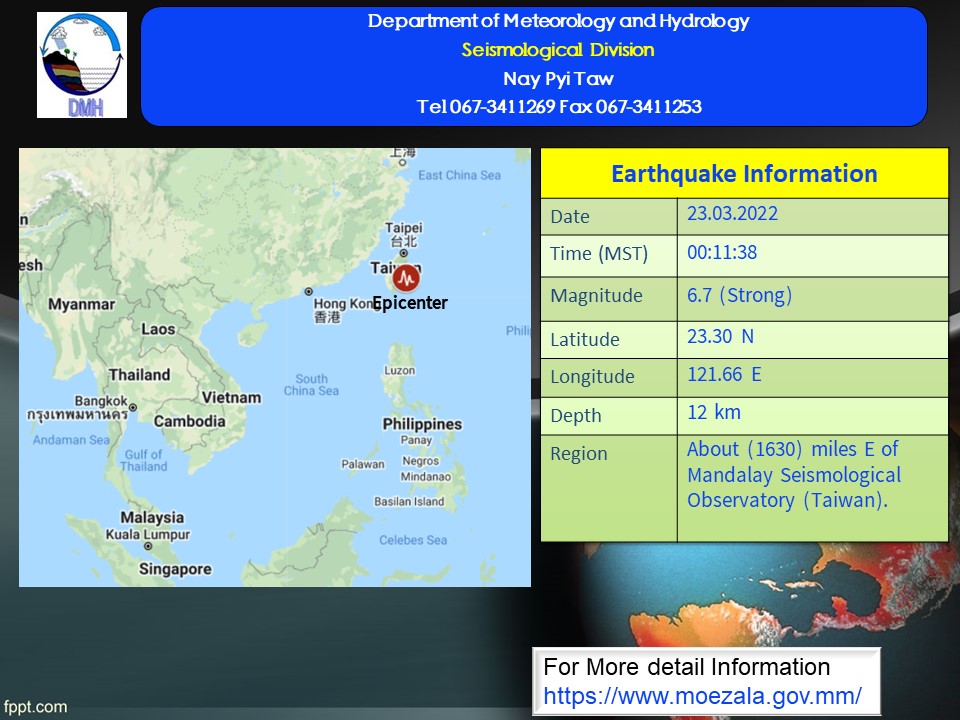Image resolution: width=960 pixels, height=720 pixels.
Task: Select the "6.7 (Strong)" magnitude value
Action: tap(740, 295)
